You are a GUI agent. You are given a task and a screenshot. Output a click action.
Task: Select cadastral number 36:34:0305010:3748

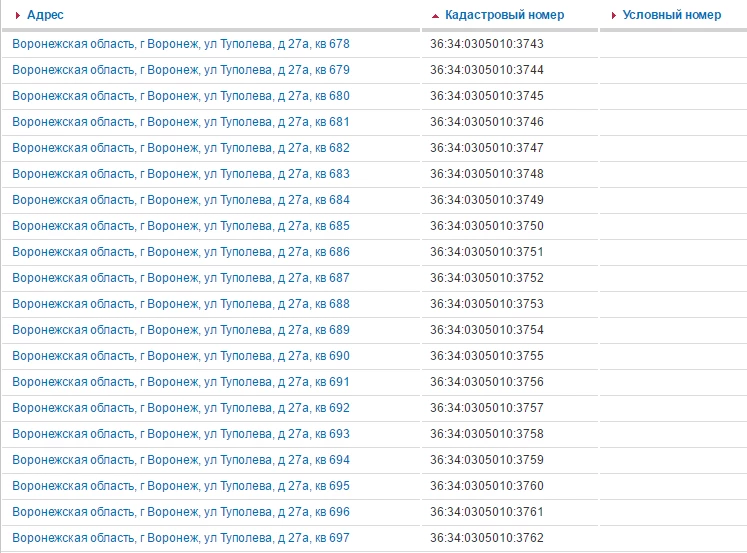tap(487, 174)
